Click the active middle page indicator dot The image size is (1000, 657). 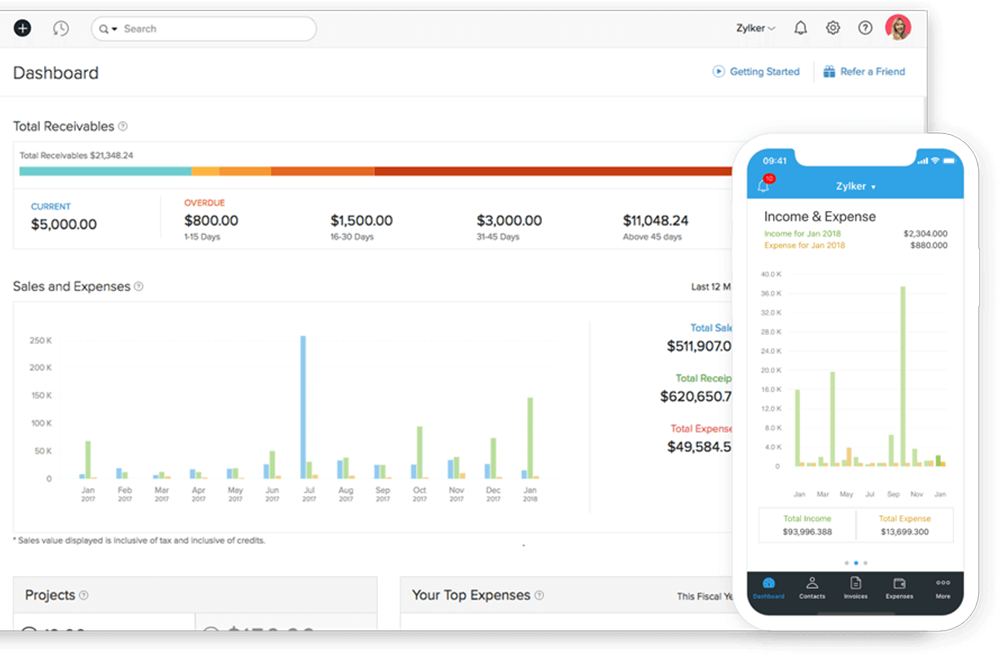[856, 563]
